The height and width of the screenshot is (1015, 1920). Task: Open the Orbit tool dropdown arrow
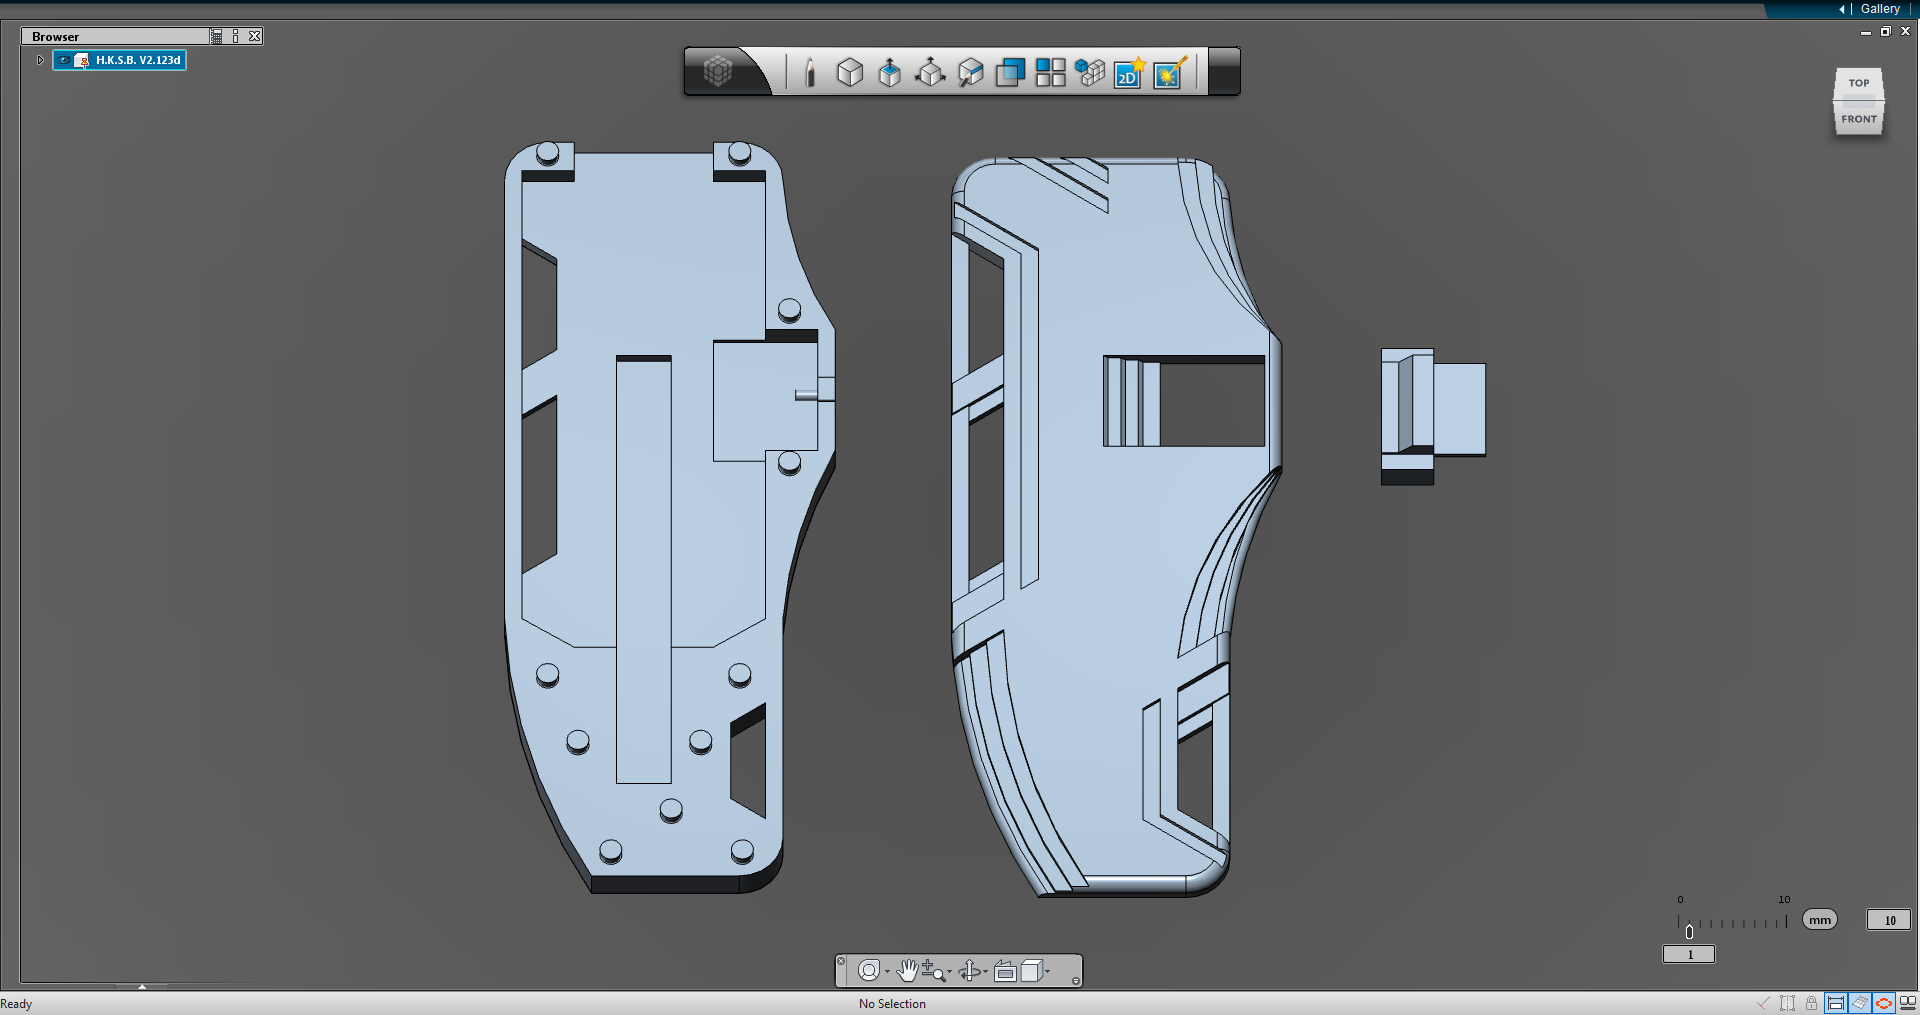[x=985, y=971]
